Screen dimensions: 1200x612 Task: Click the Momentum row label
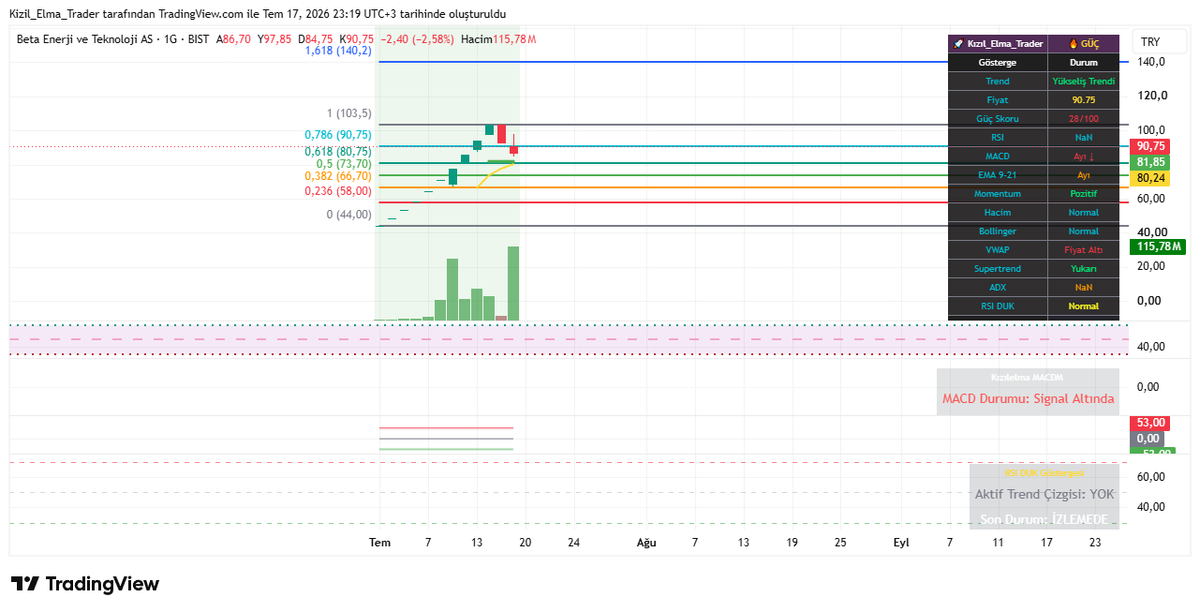(x=997, y=193)
